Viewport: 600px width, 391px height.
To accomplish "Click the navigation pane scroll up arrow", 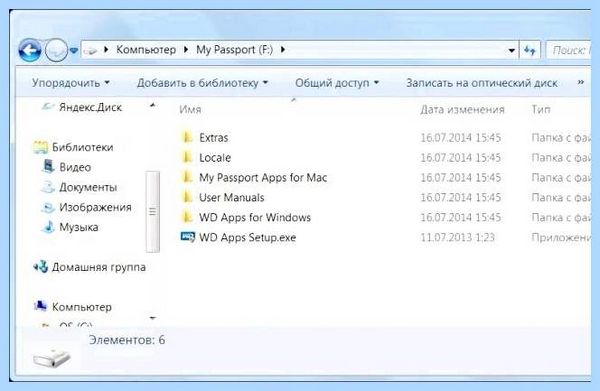I will (153, 105).
